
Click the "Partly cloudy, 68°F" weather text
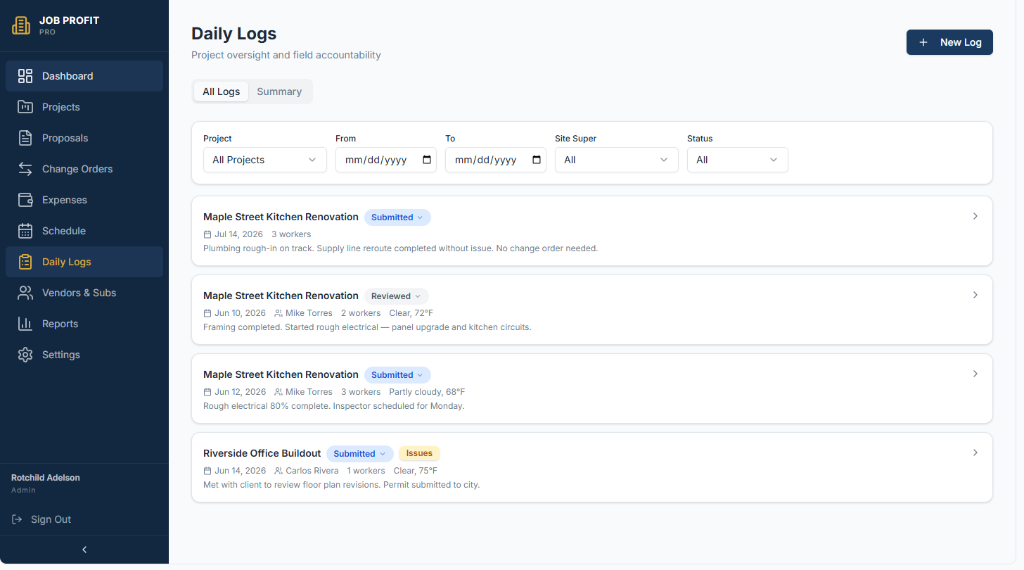[x=427, y=392]
